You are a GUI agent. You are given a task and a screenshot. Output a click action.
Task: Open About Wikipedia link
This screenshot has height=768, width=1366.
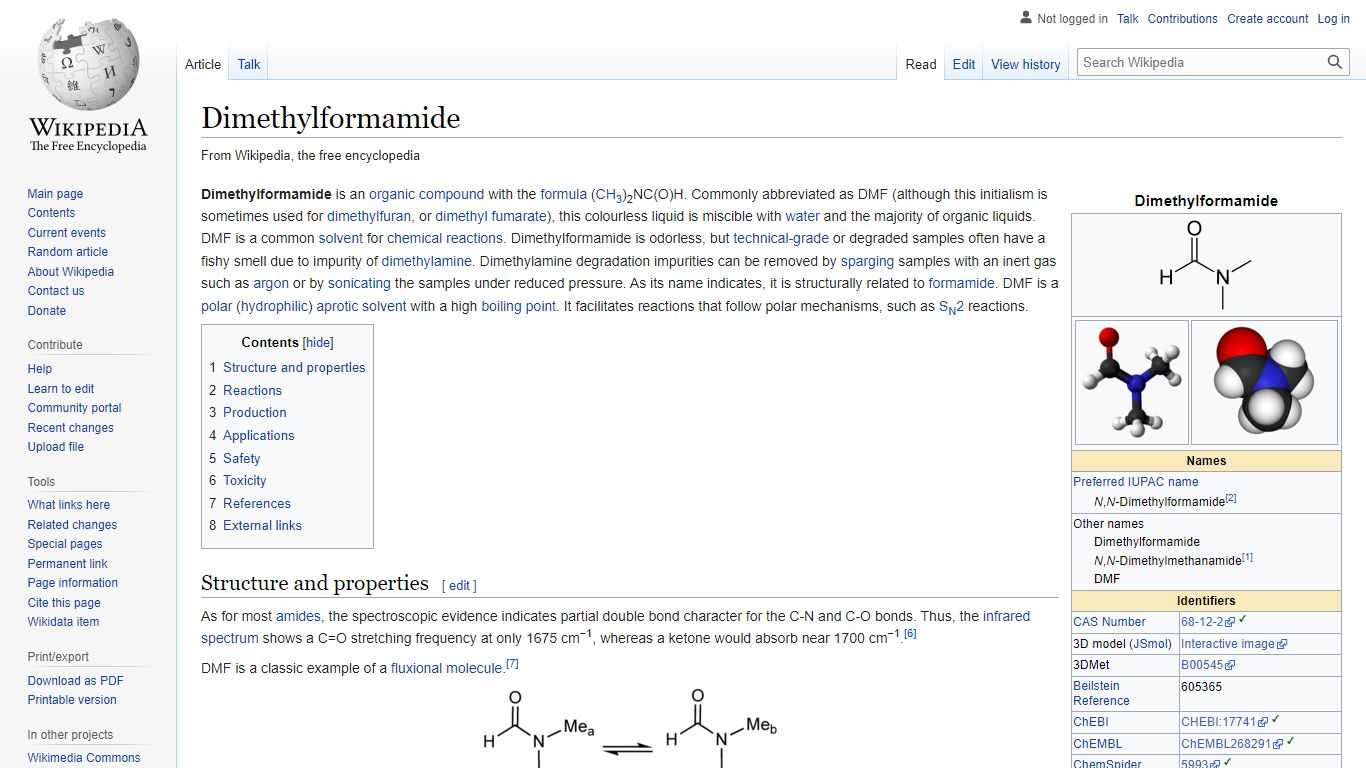point(70,272)
